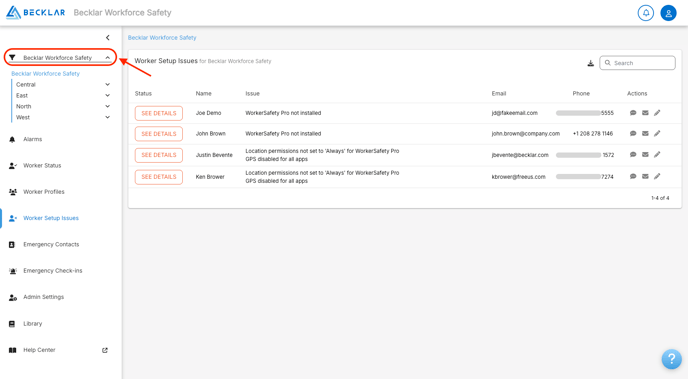Send a chat message to Ken Brower
The image size is (688, 379).
tap(633, 176)
